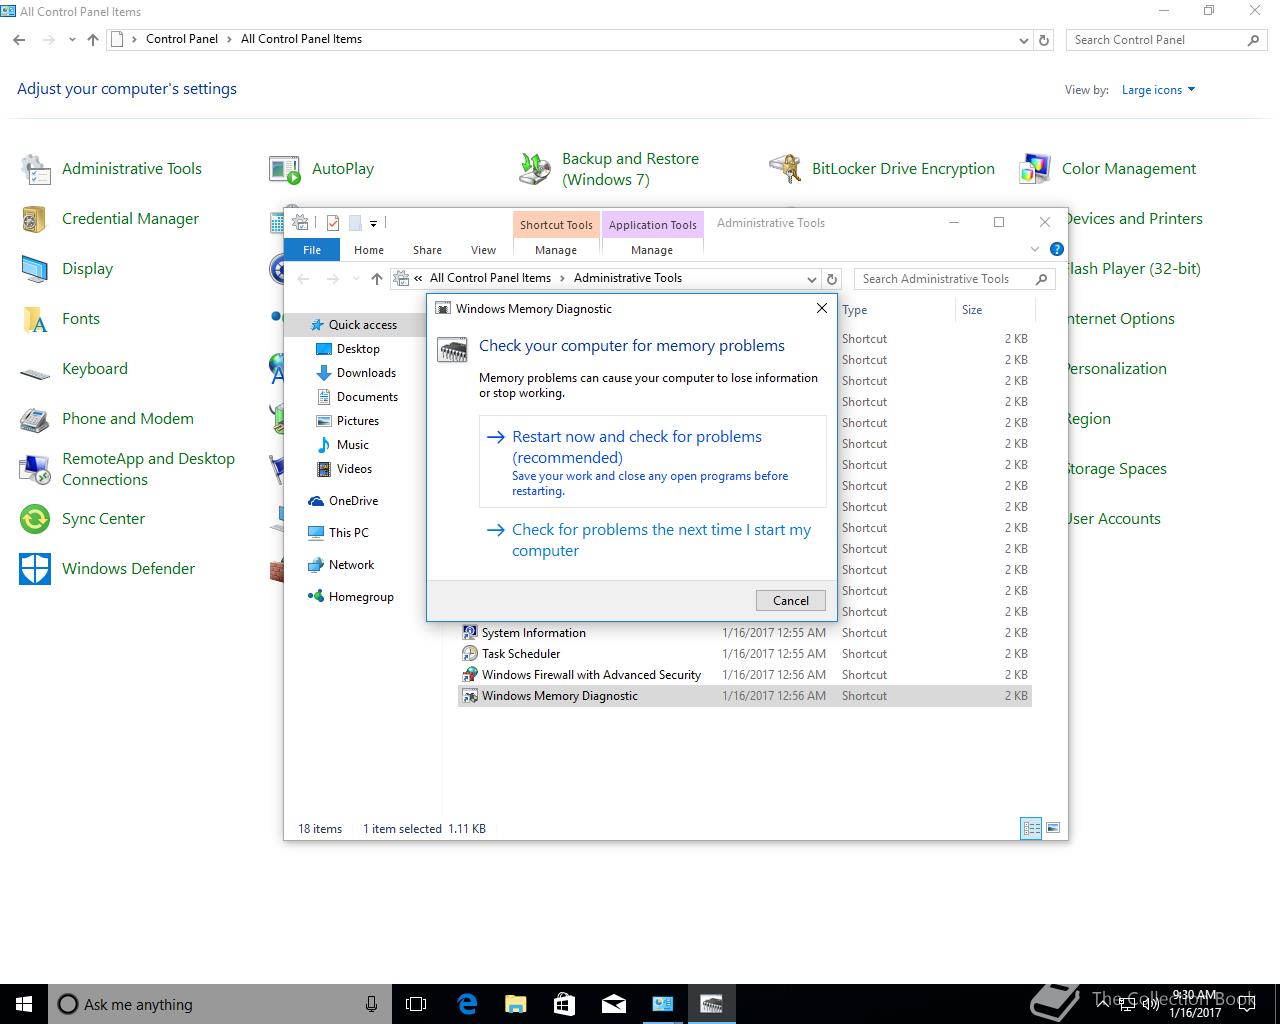Open the File ribbon tab
Viewport: 1280px width, 1024px height.
(312, 250)
